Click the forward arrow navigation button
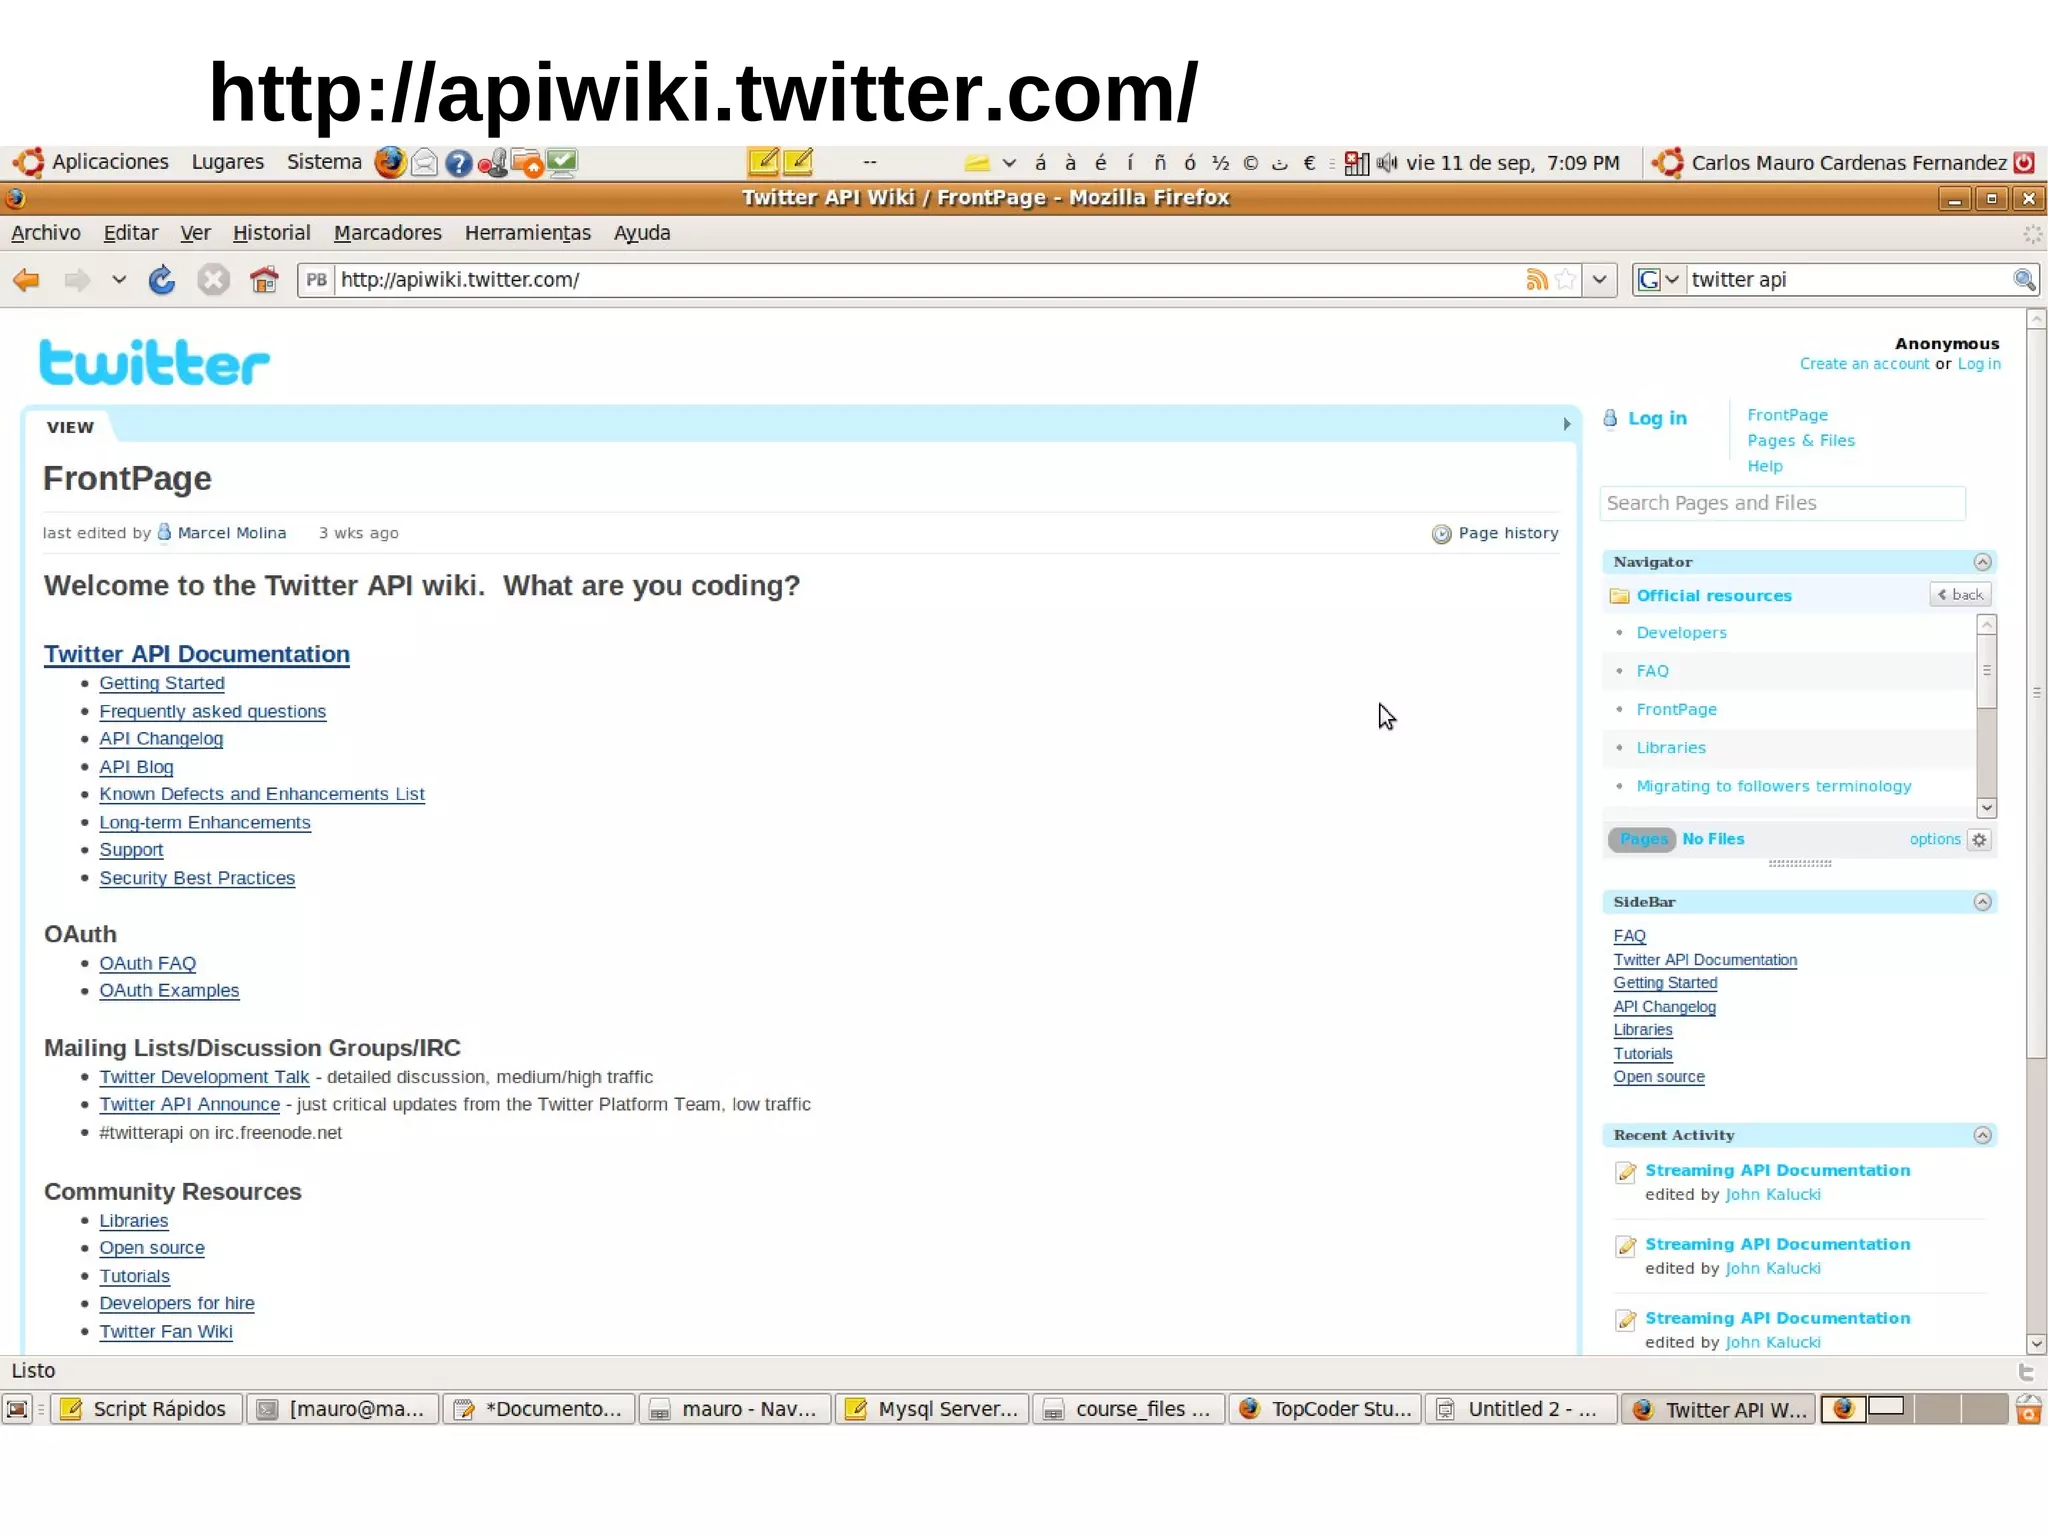This screenshot has height=1535, width=2048. 76,280
